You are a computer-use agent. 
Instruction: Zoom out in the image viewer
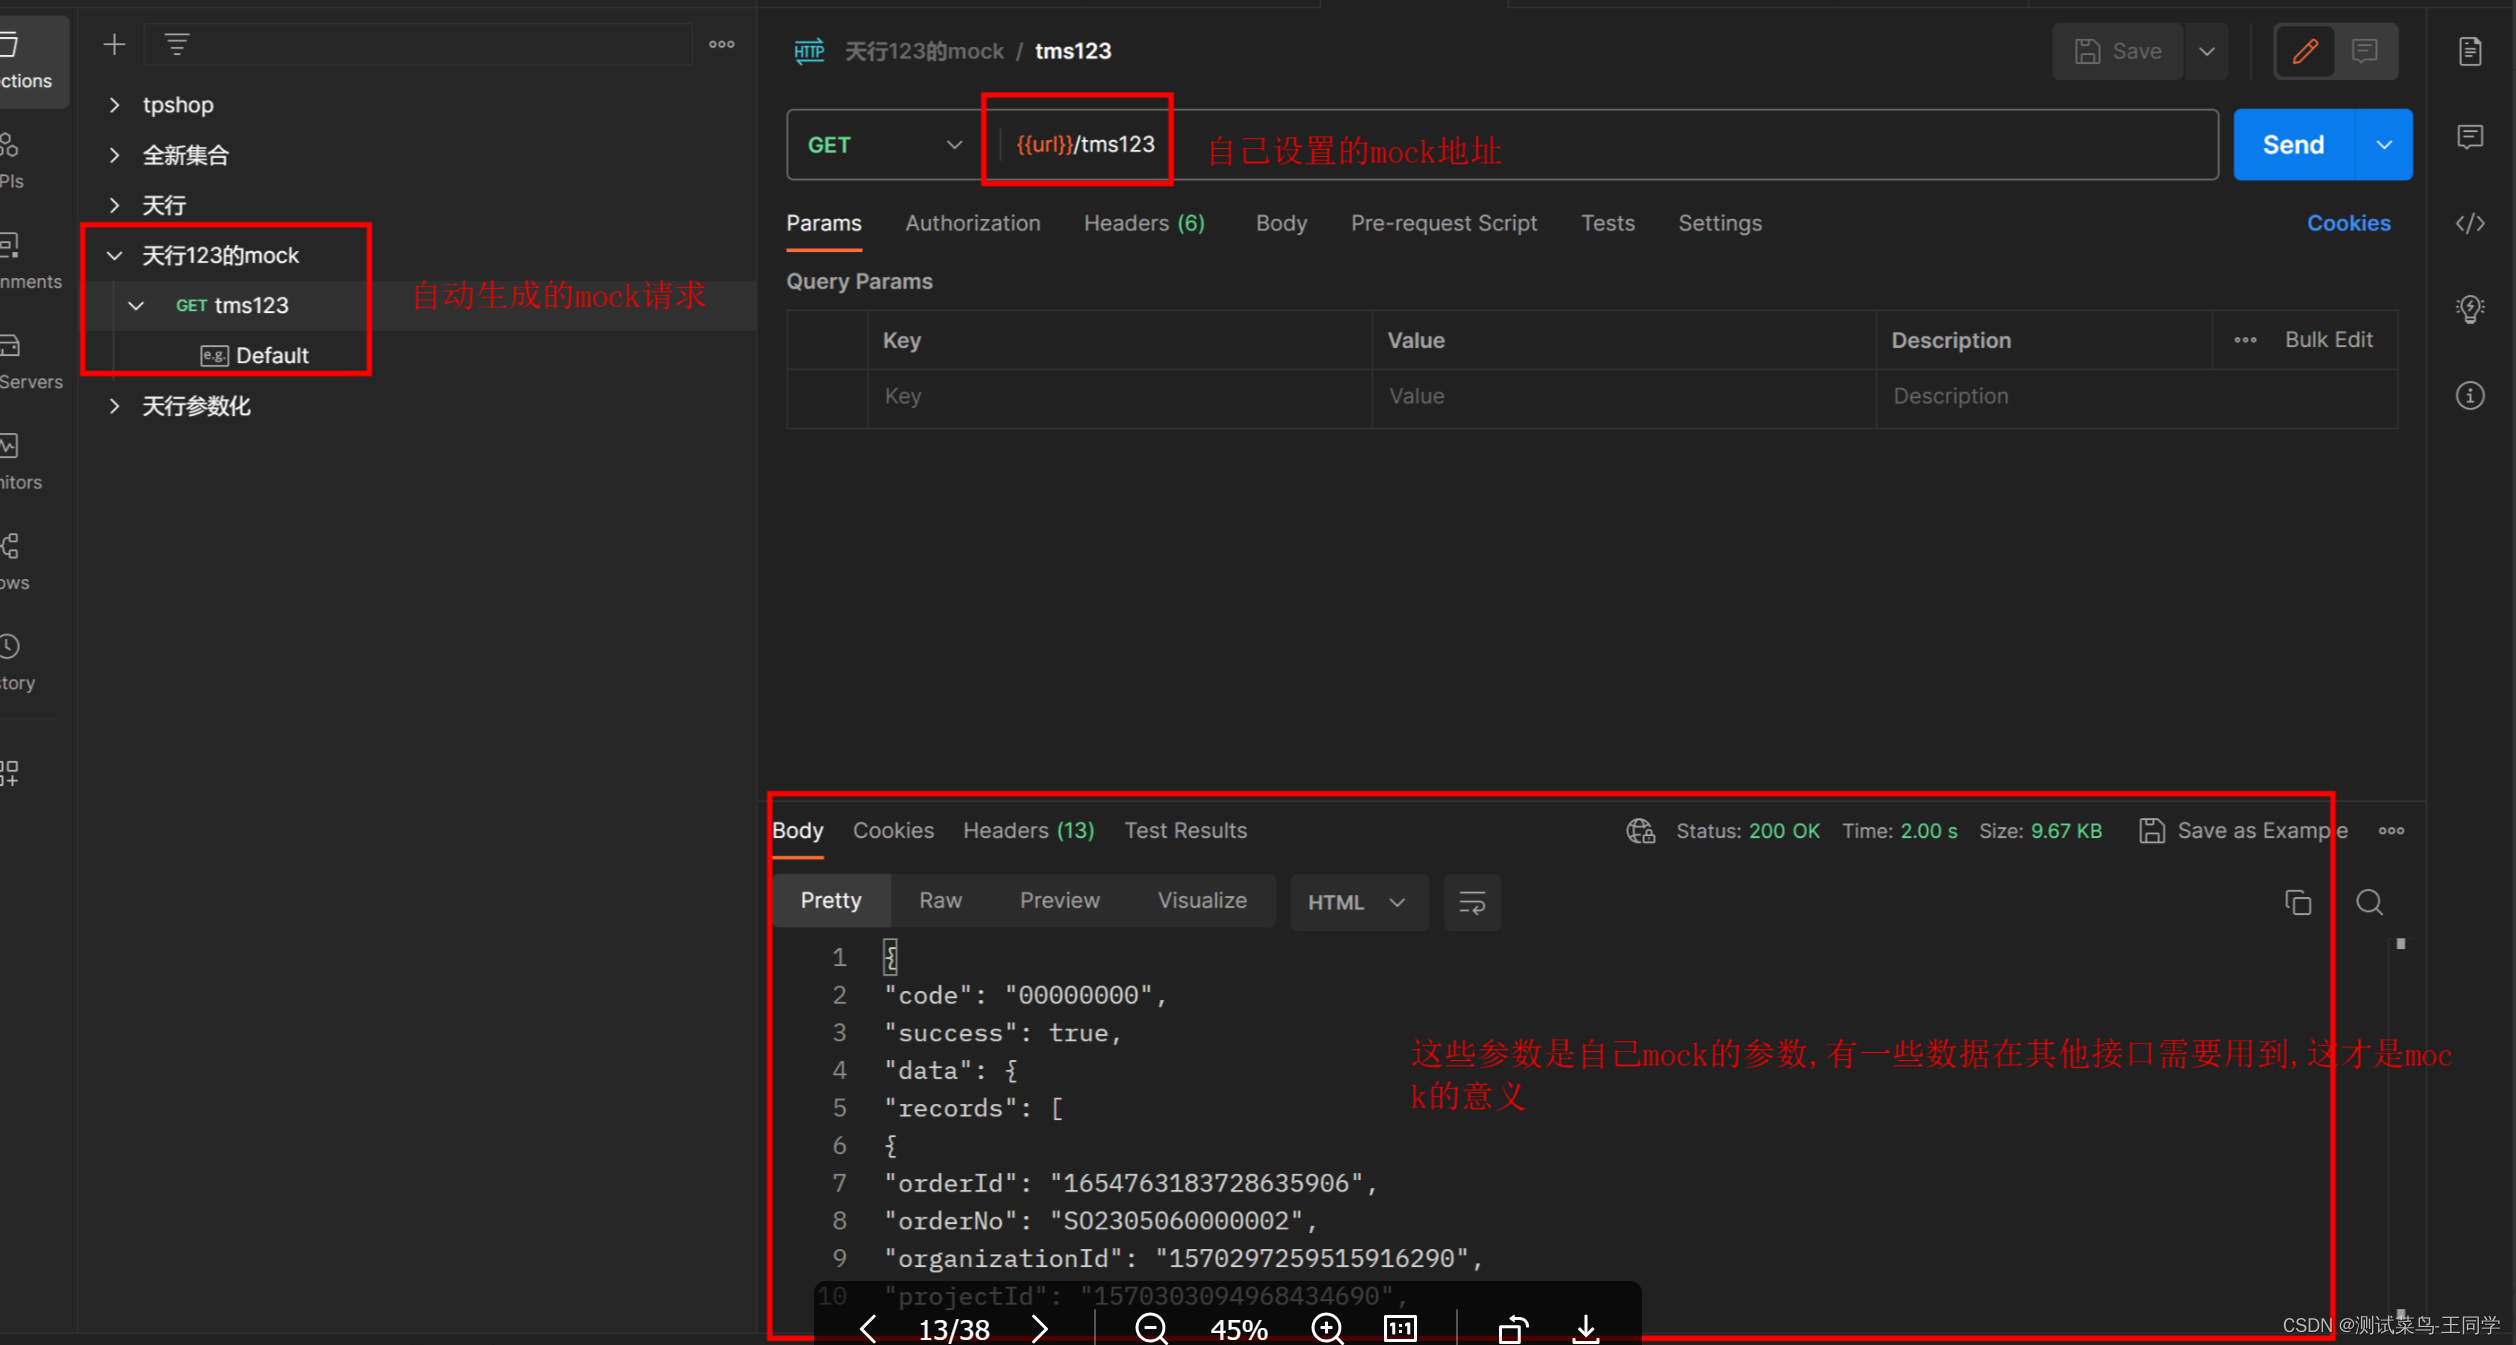(1151, 1329)
